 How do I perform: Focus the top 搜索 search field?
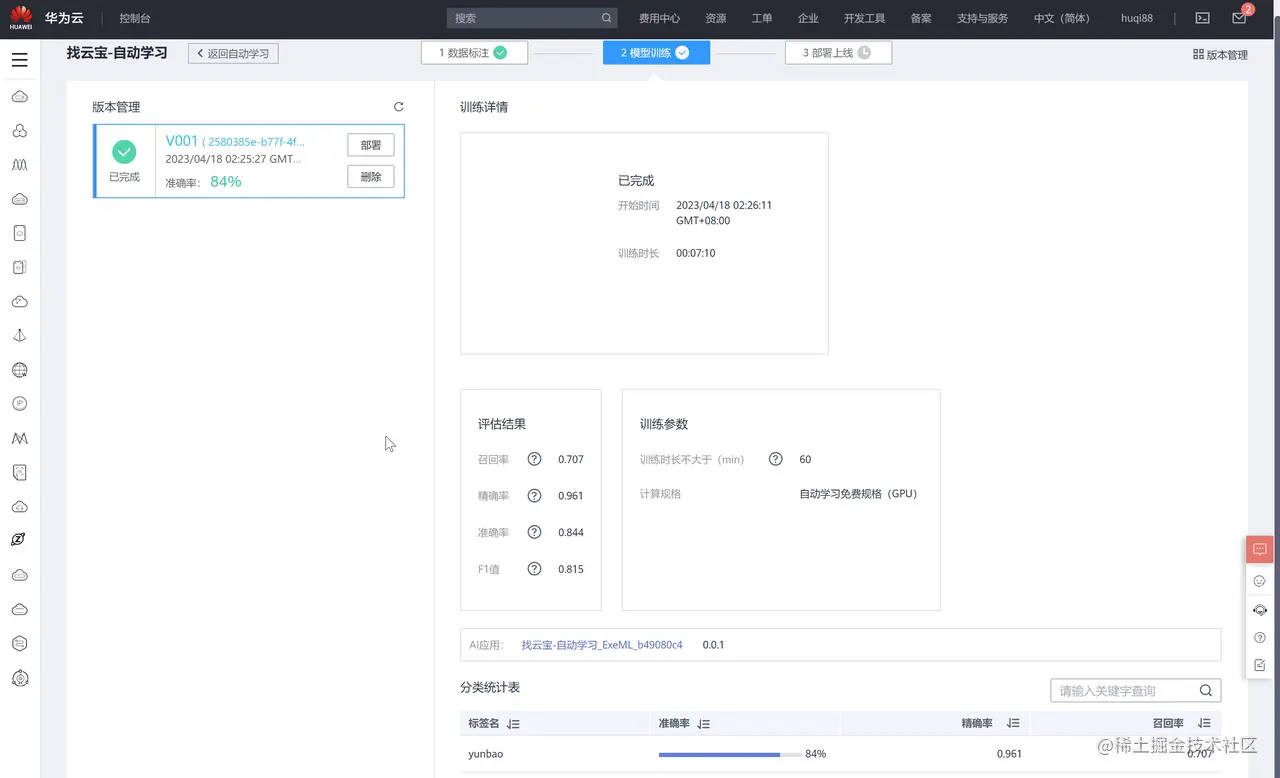click(532, 18)
